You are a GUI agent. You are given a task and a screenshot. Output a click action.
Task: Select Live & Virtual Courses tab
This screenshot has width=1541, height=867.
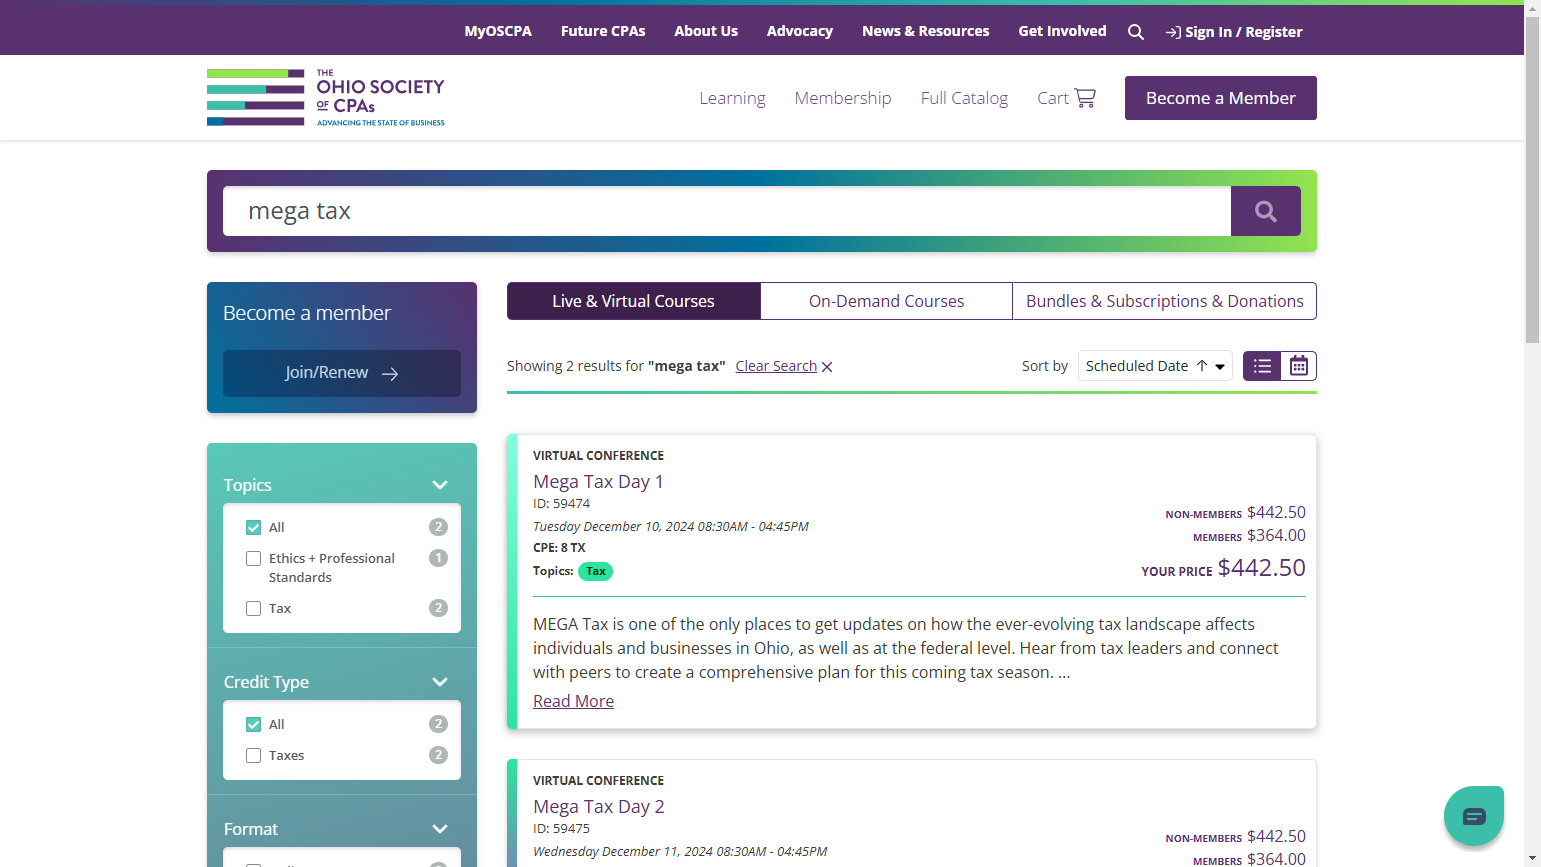click(x=634, y=301)
